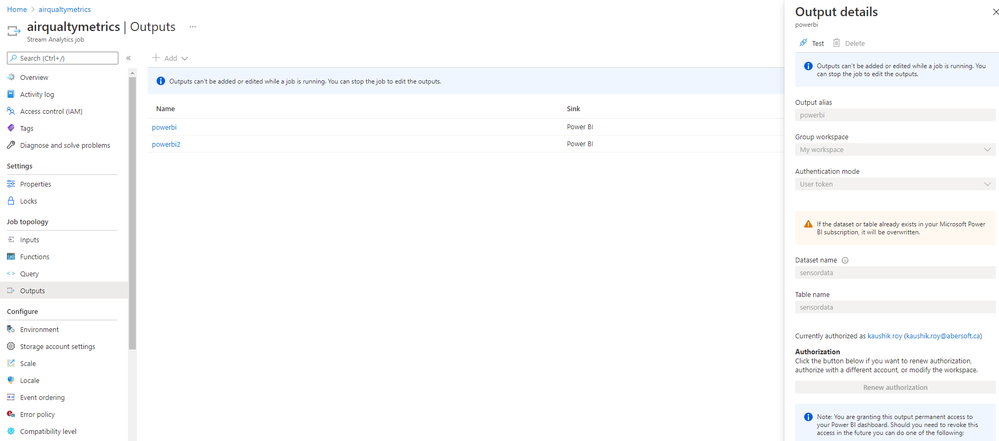Click the airqualtymetrics breadcrumb link
The height and width of the screenshot is (441, 999).
click(x=64, y=10)
